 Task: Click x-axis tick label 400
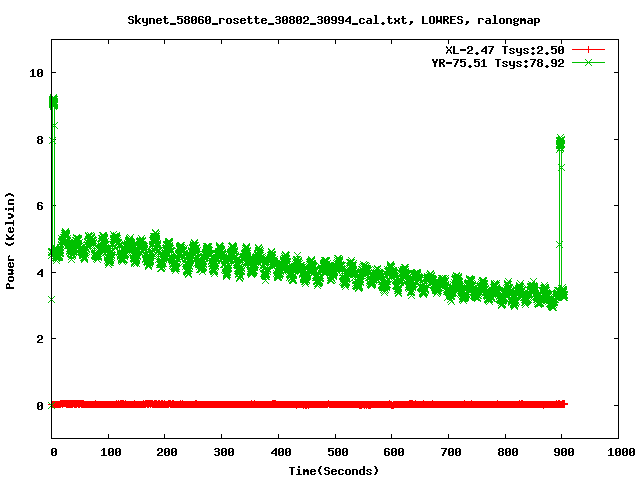tap(281, 452)
